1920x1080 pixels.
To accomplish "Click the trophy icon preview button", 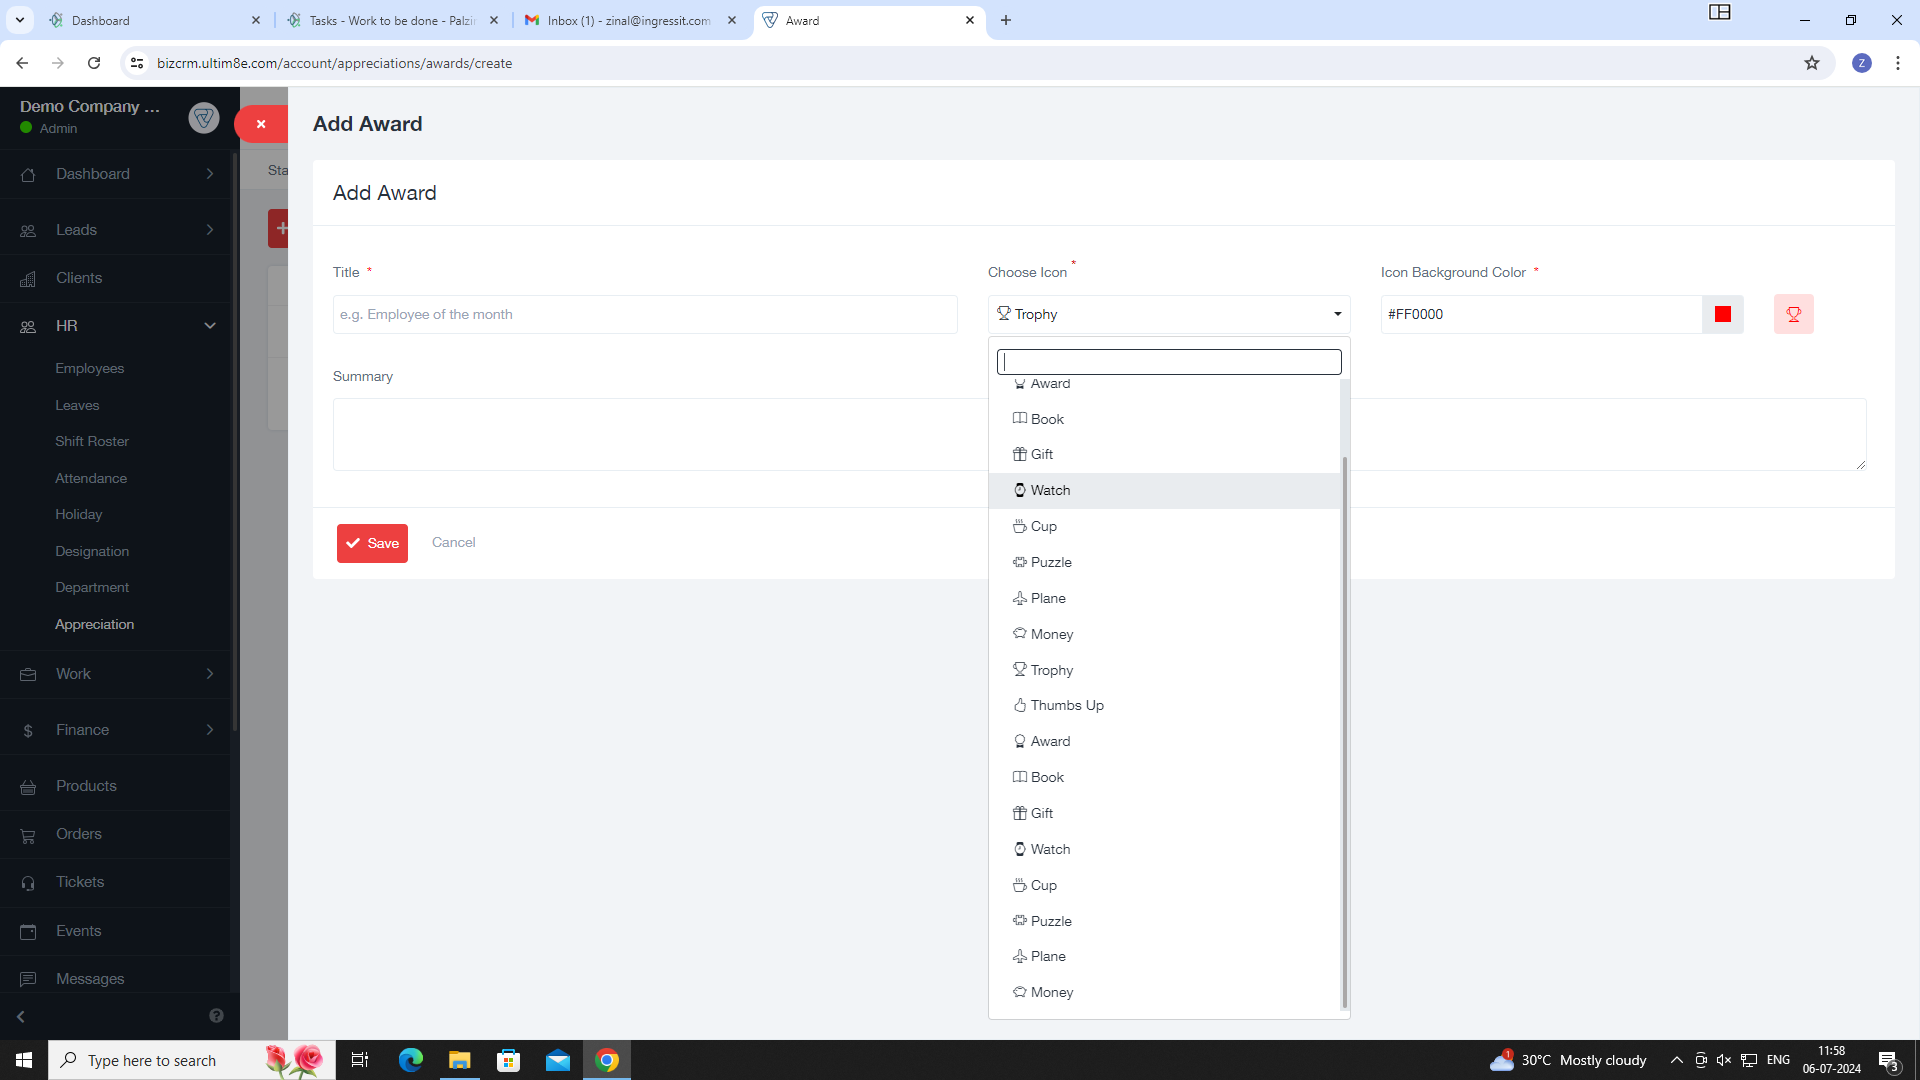I will click(x=1793, y=314).
